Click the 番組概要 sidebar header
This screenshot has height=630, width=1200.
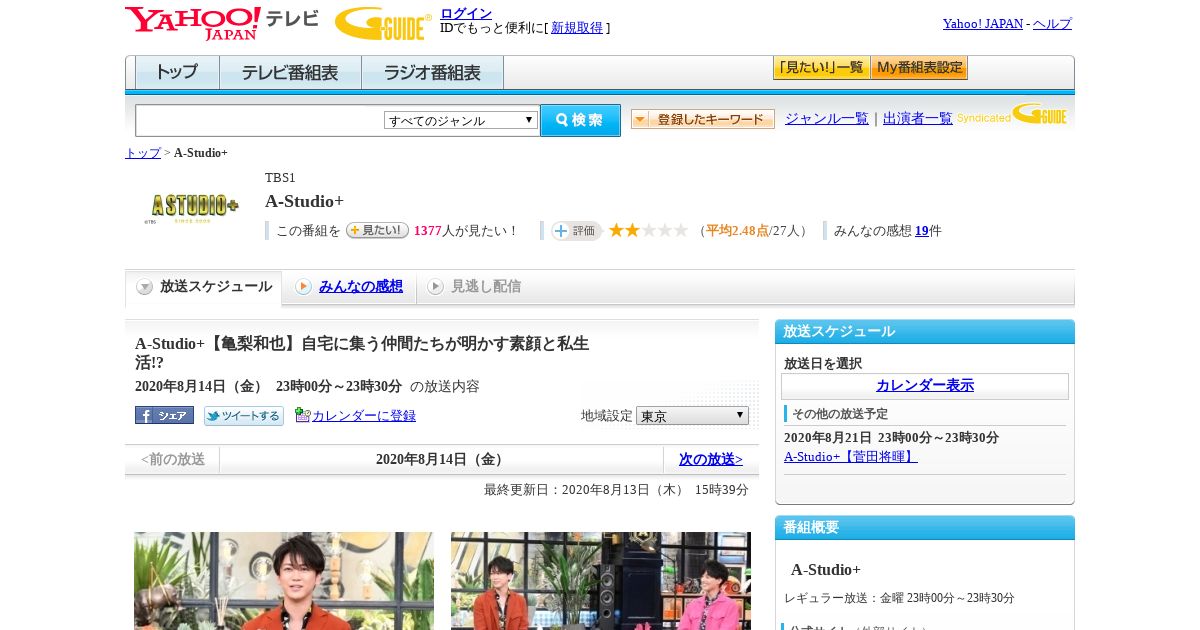925,528
